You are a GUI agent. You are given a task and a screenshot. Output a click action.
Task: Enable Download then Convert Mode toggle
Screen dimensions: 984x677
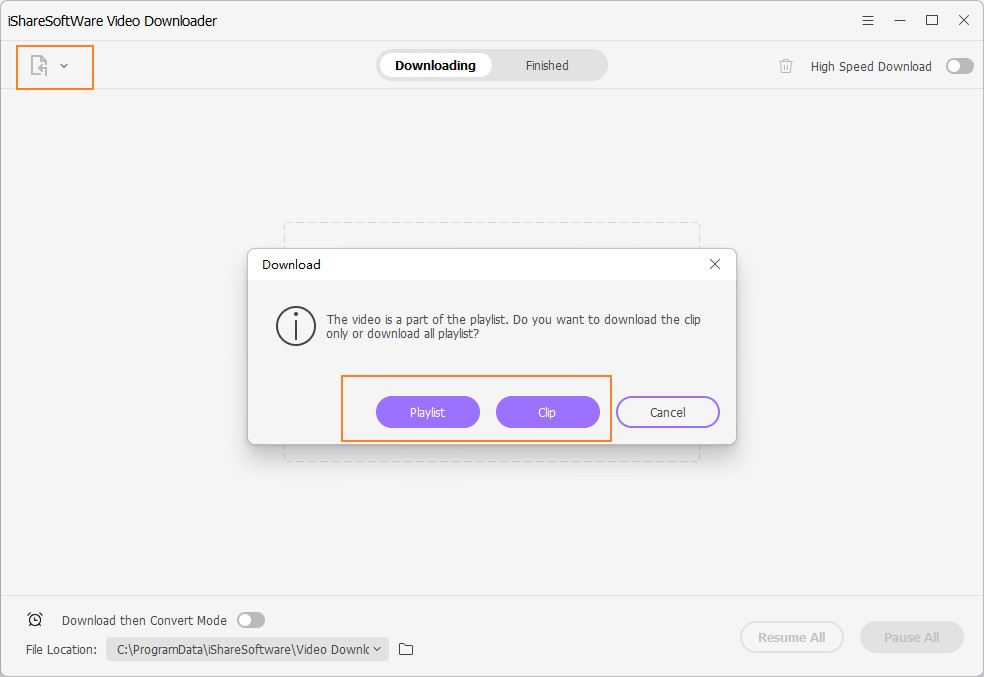click(250, 620)
